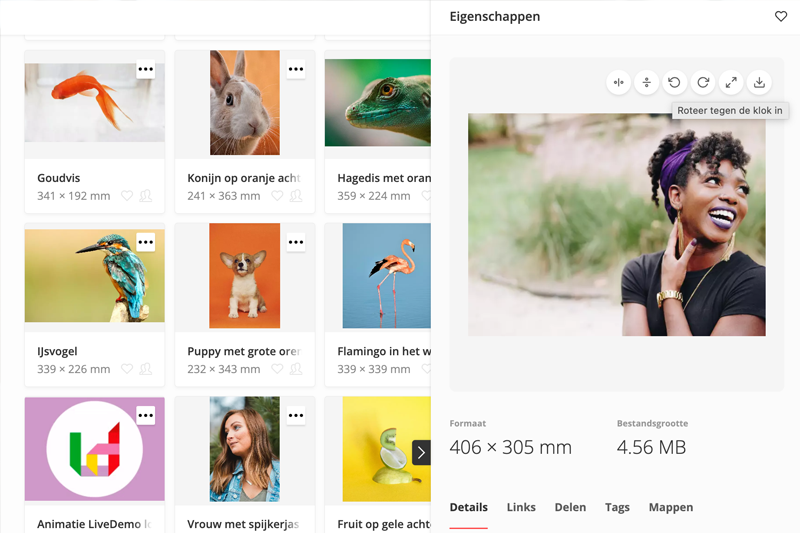
Task: Click the Vrouw met spijkerjas title
Action: pyautogui.click(x=243, y=524)
